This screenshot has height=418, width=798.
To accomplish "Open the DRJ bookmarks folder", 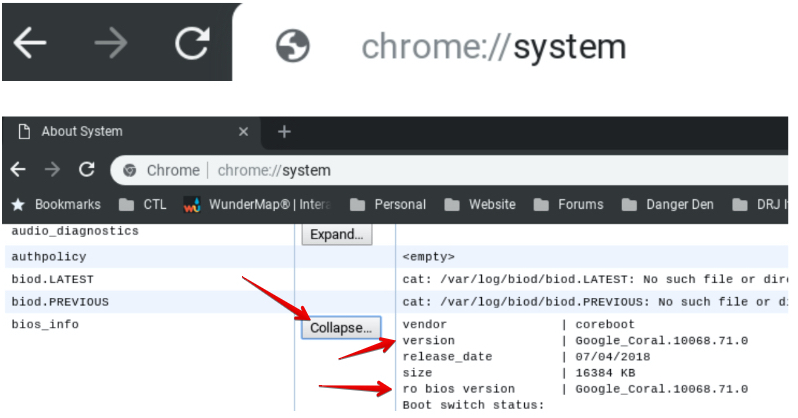I will point(760,205).
